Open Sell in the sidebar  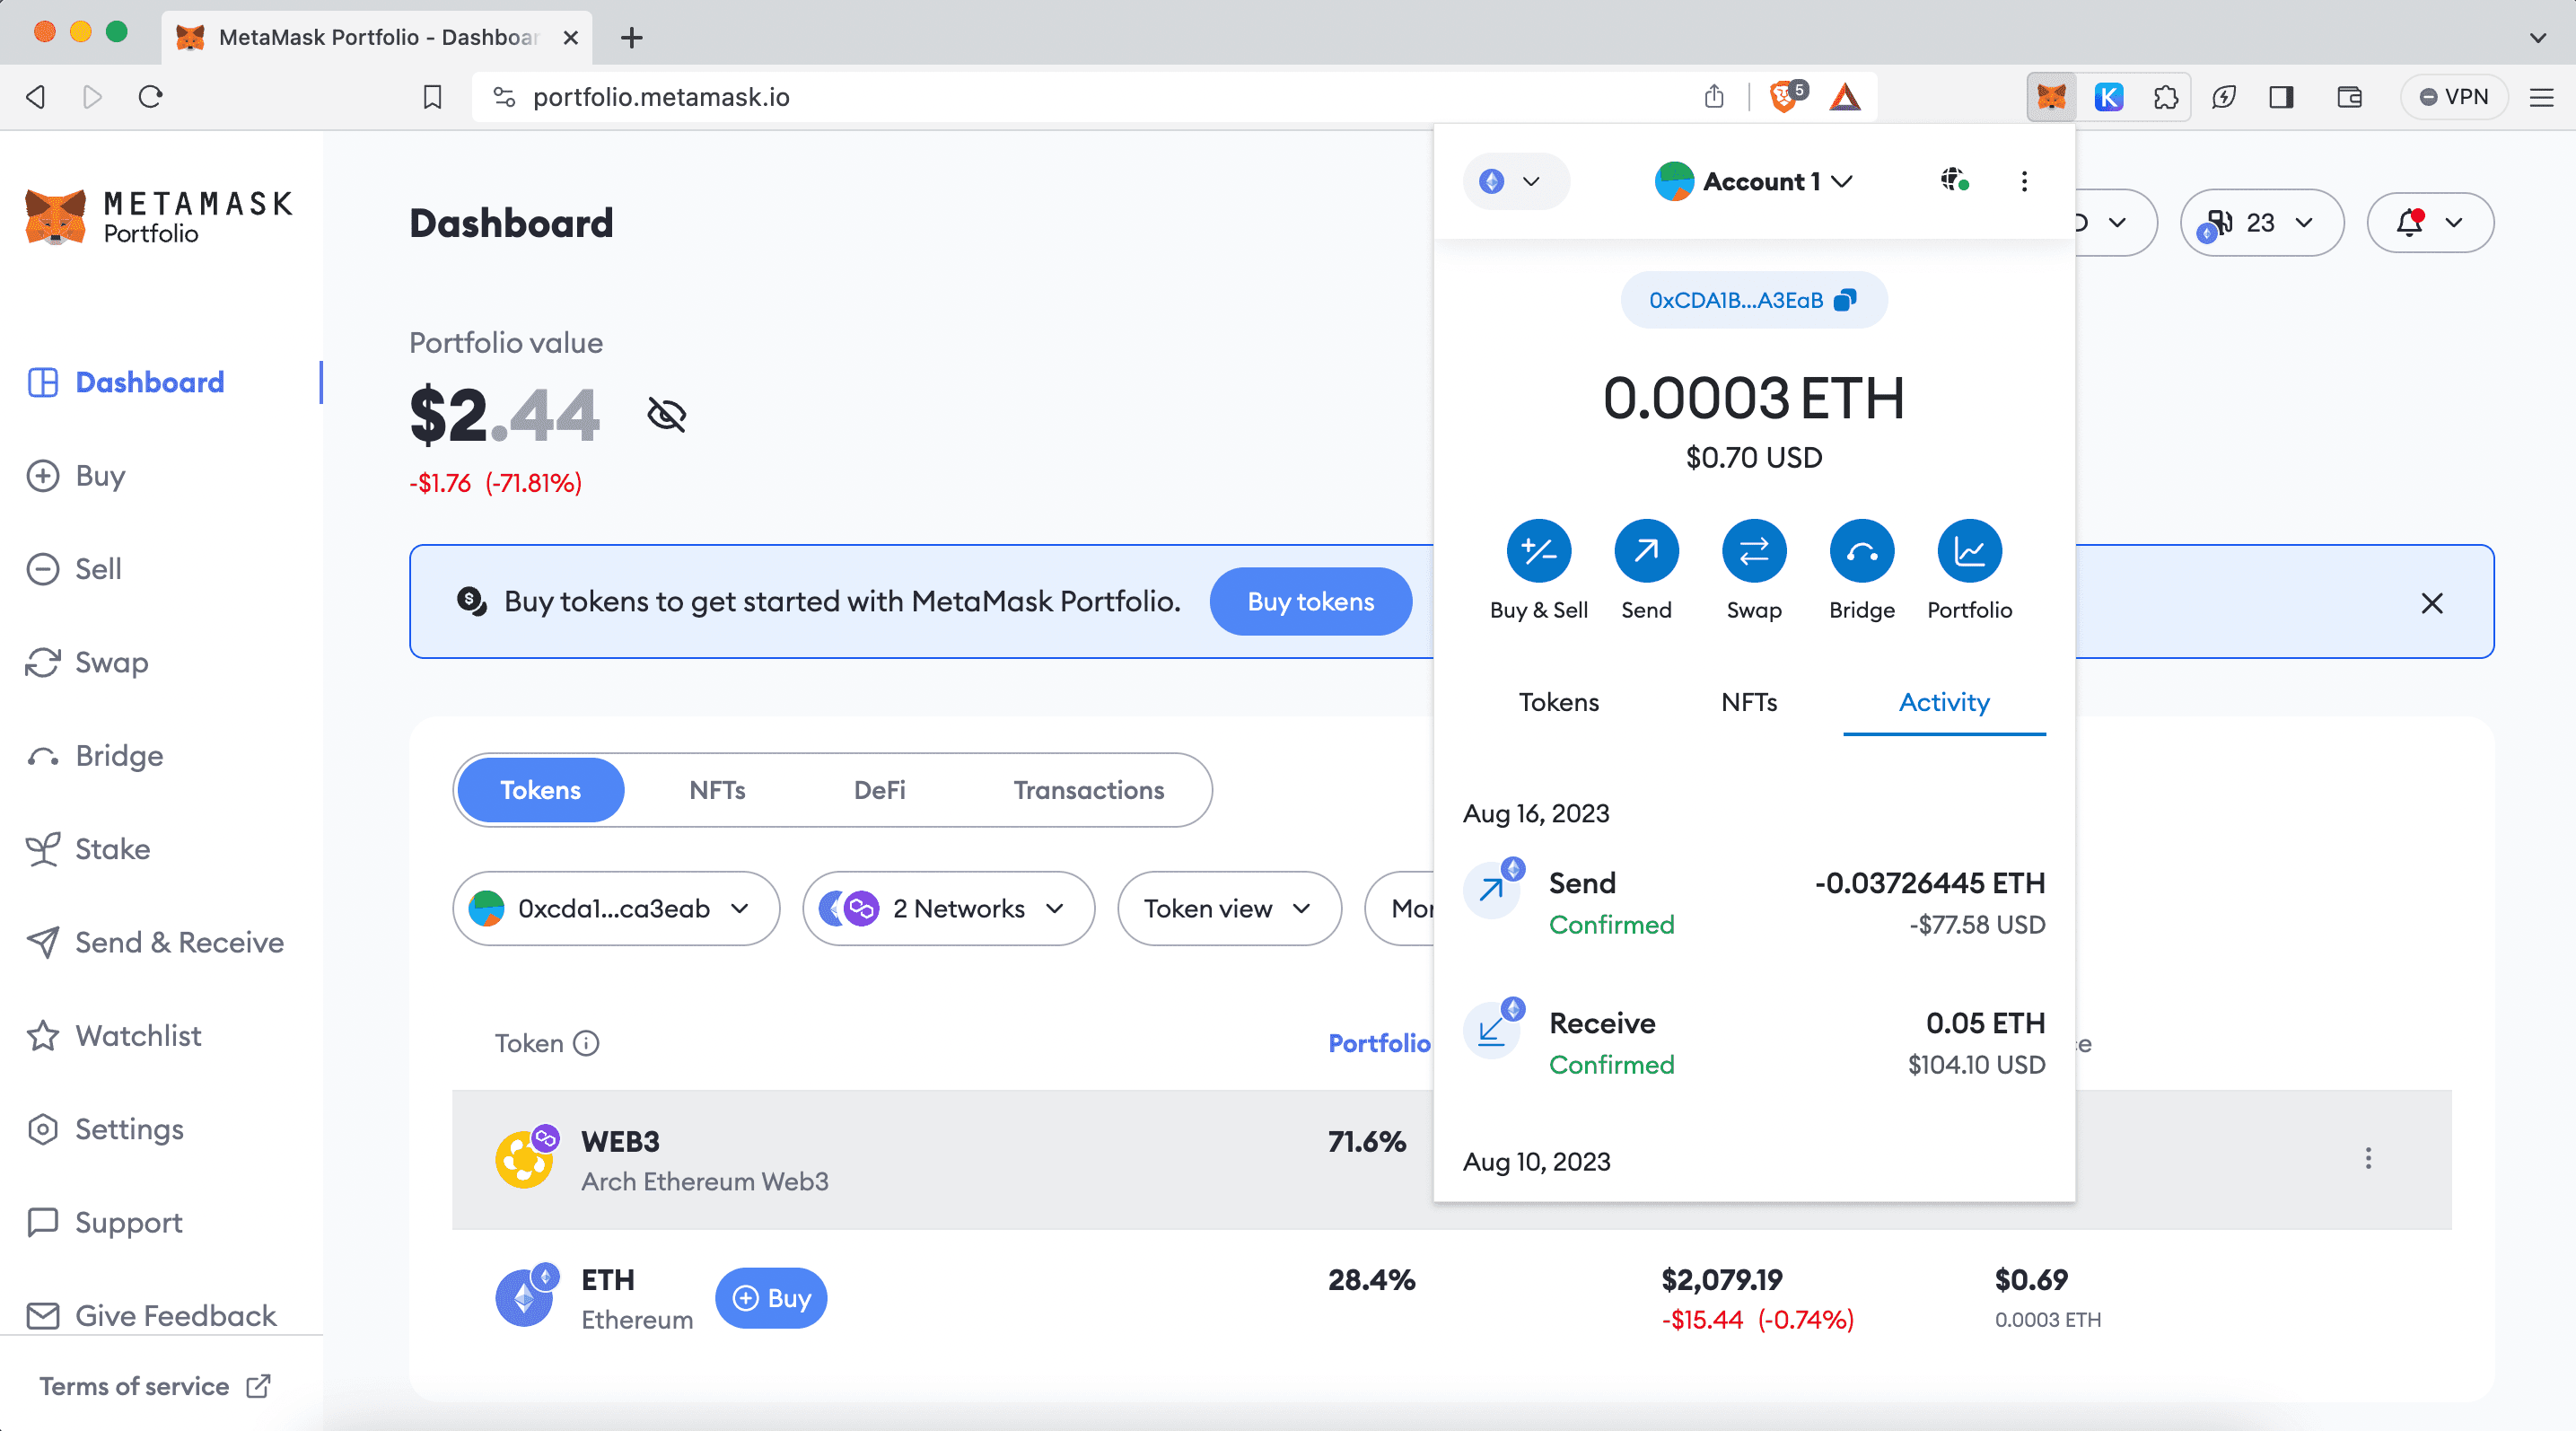click(x=74, y=569)
